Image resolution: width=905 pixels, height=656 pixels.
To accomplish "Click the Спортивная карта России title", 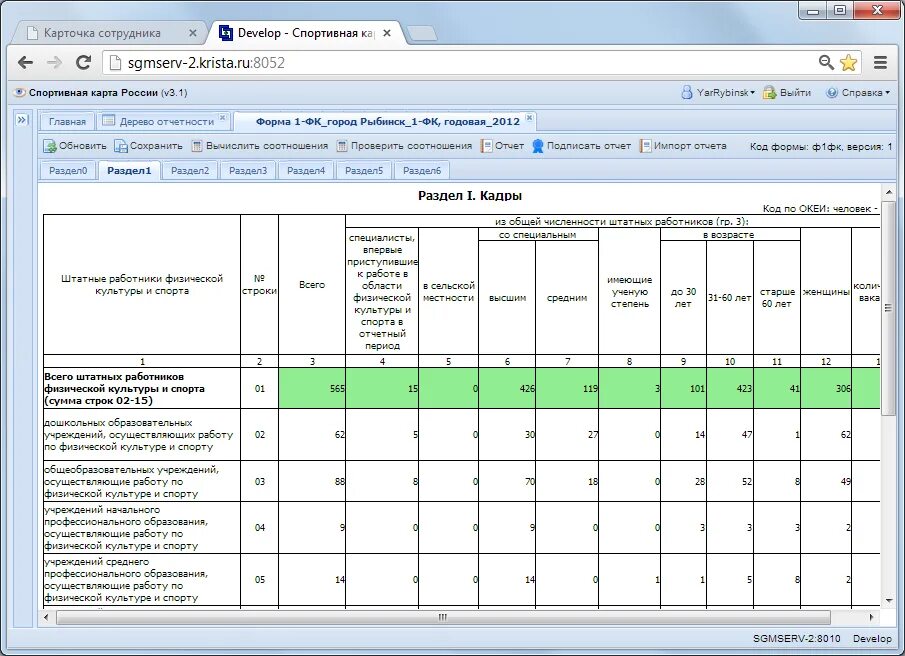I will [x=93, y=92].
